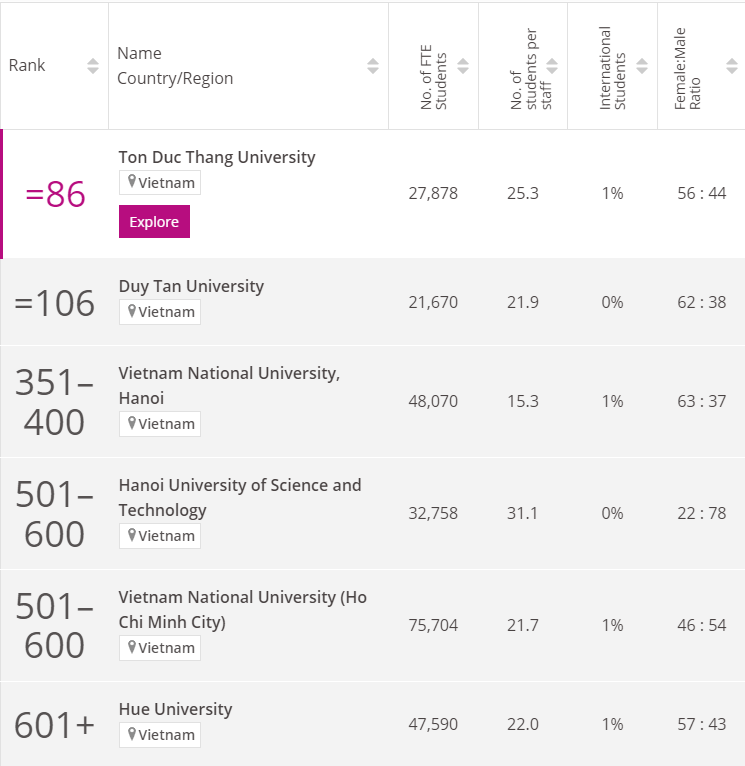Sort by No. of FTE Students arrows

pyautogui.click(x=463, y=66)
